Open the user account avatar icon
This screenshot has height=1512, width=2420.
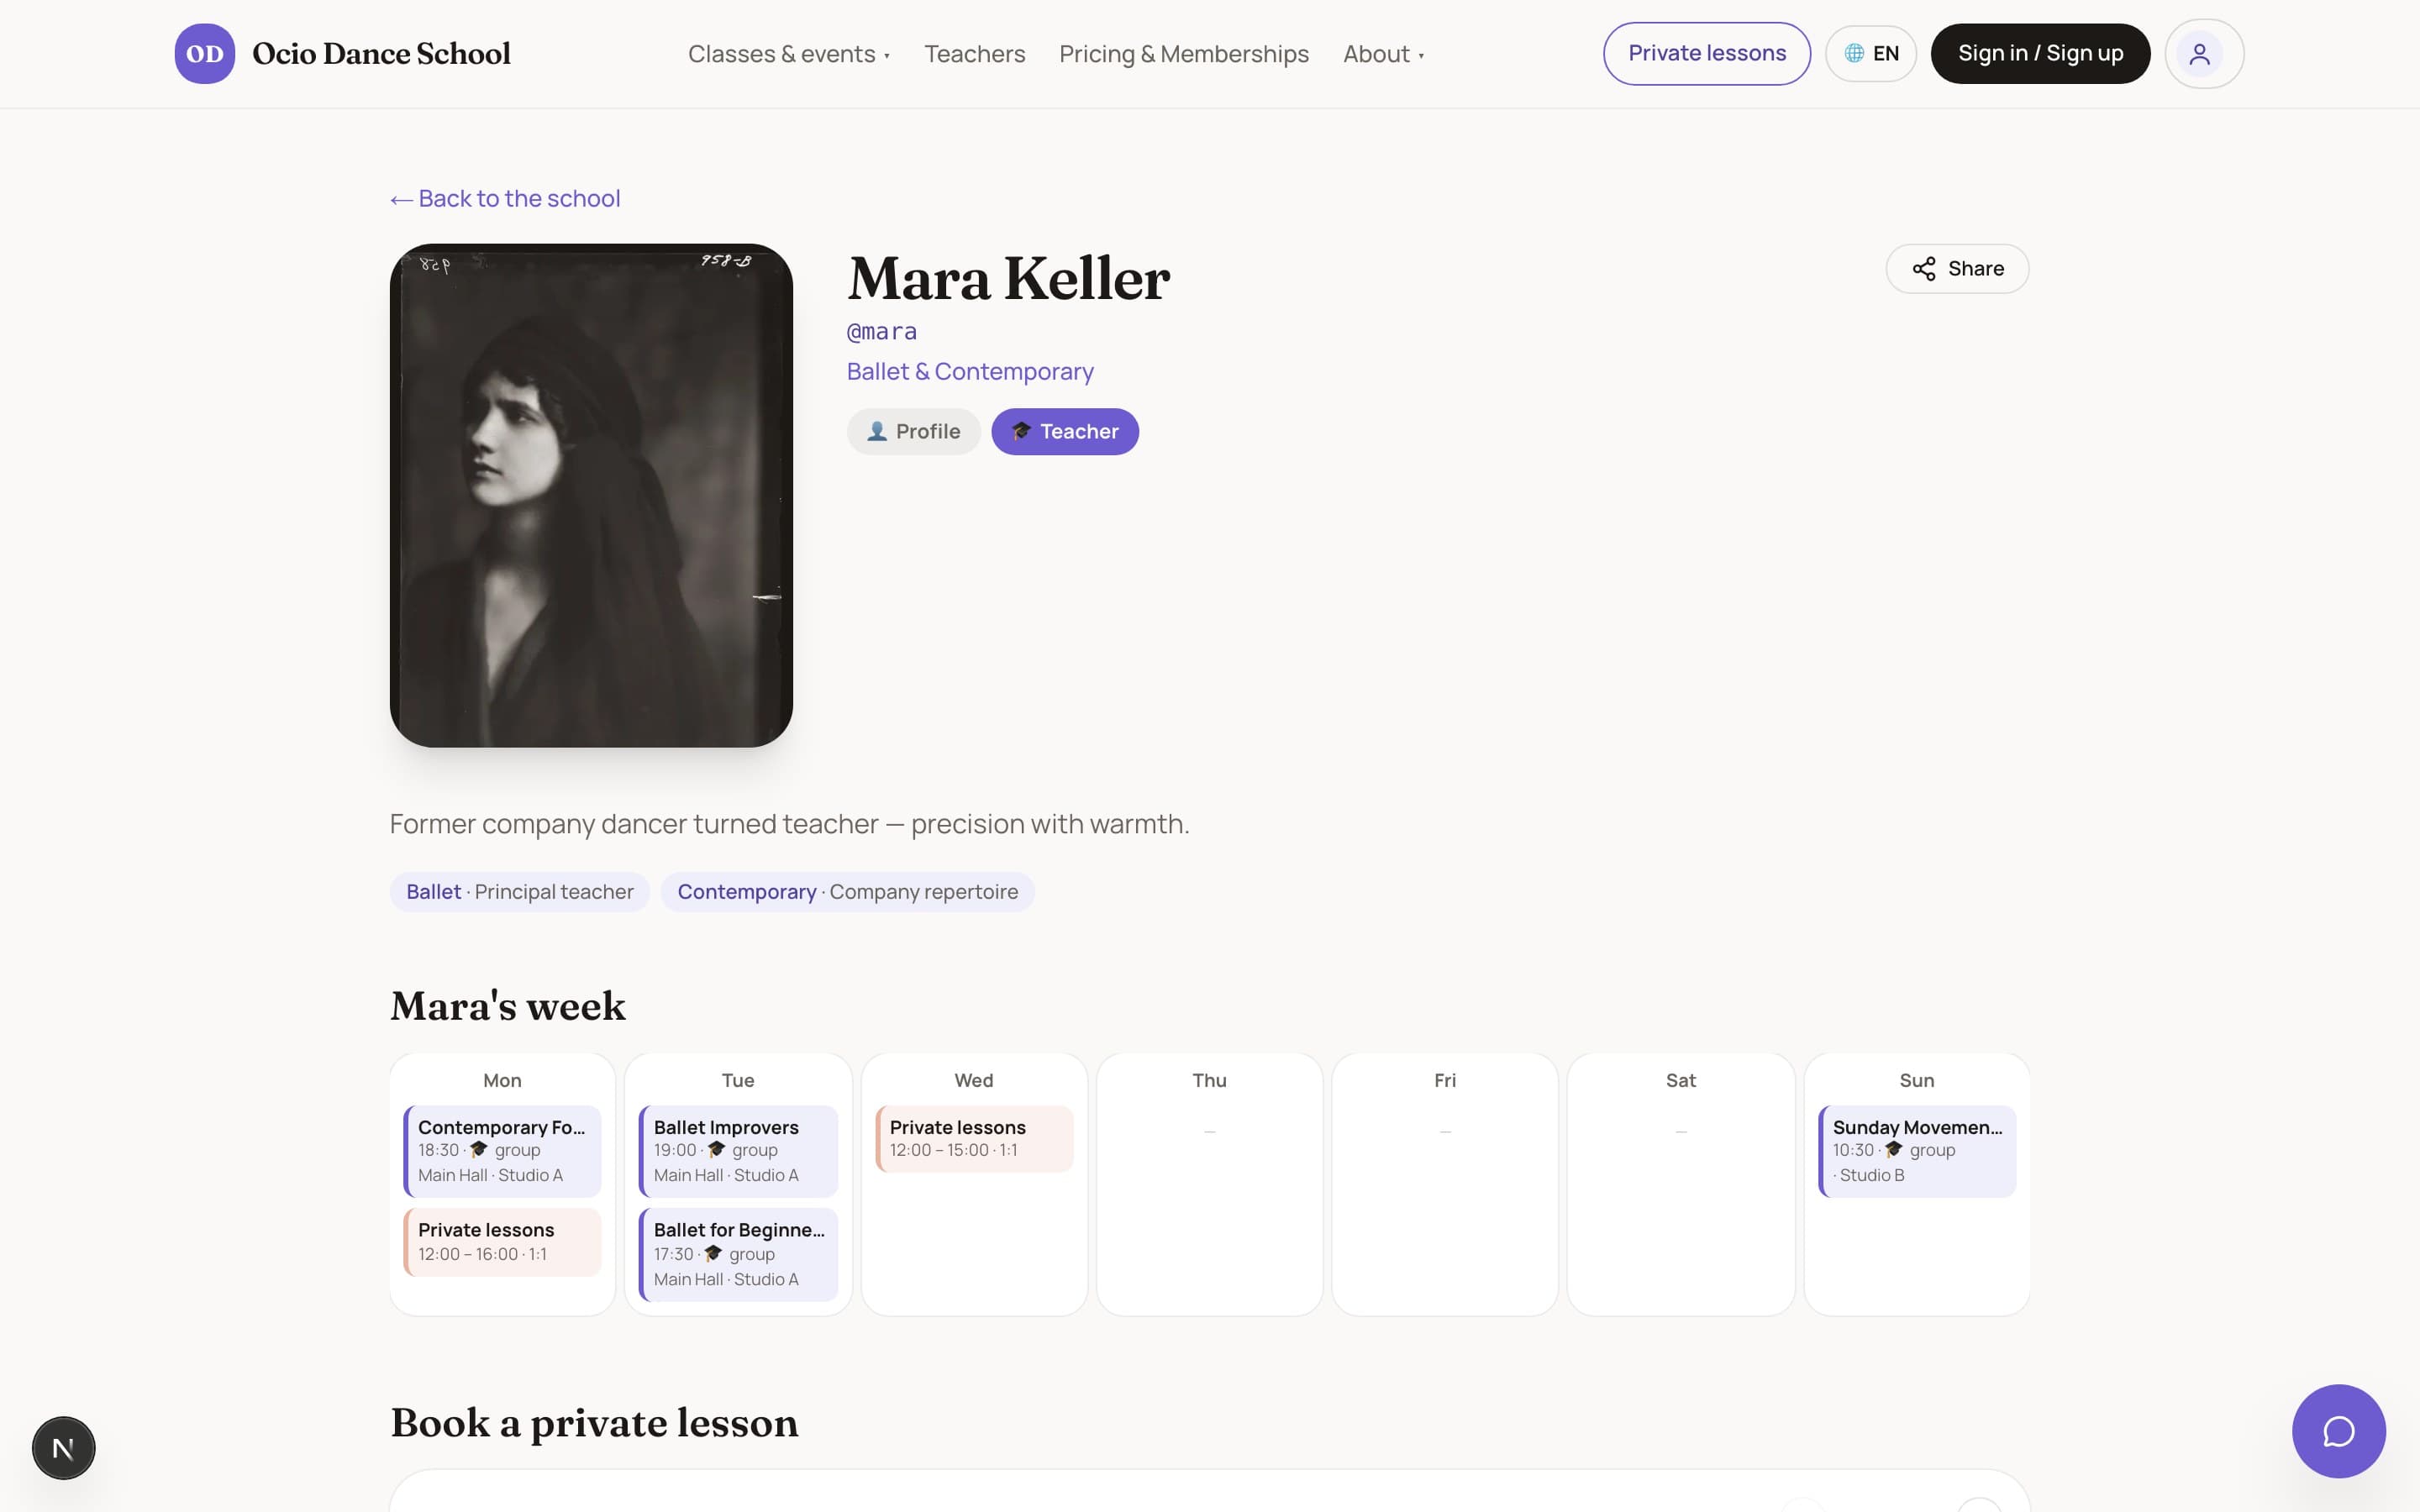point(2204,54)
